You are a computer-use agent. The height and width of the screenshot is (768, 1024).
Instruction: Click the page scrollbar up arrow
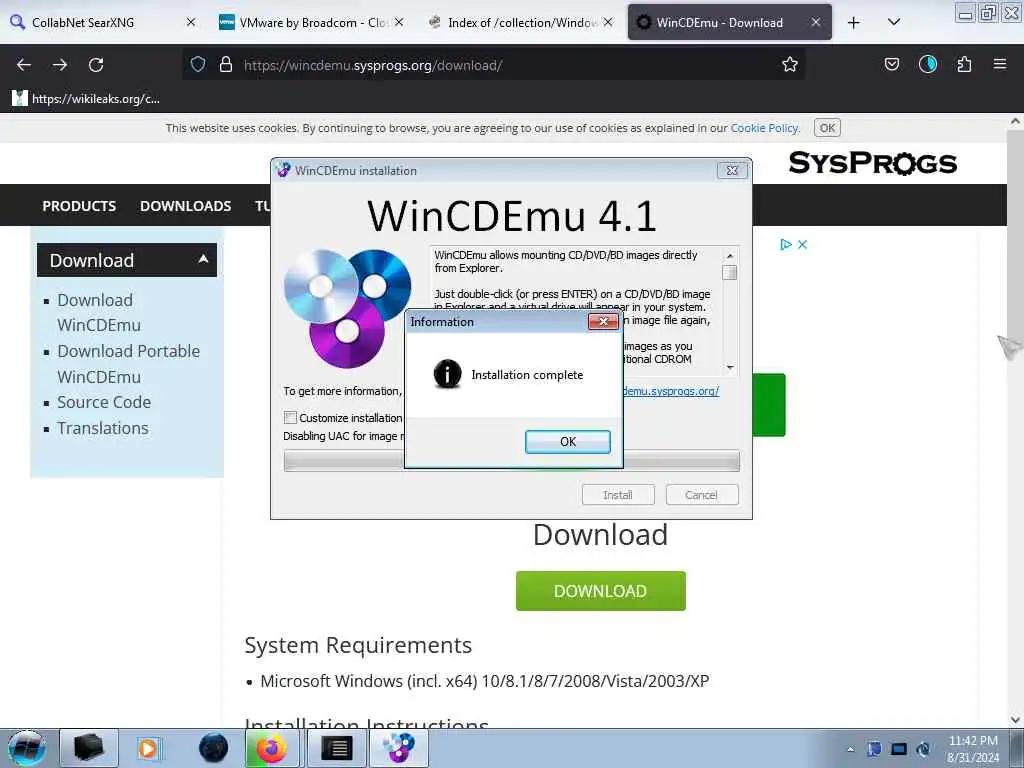1015,121
